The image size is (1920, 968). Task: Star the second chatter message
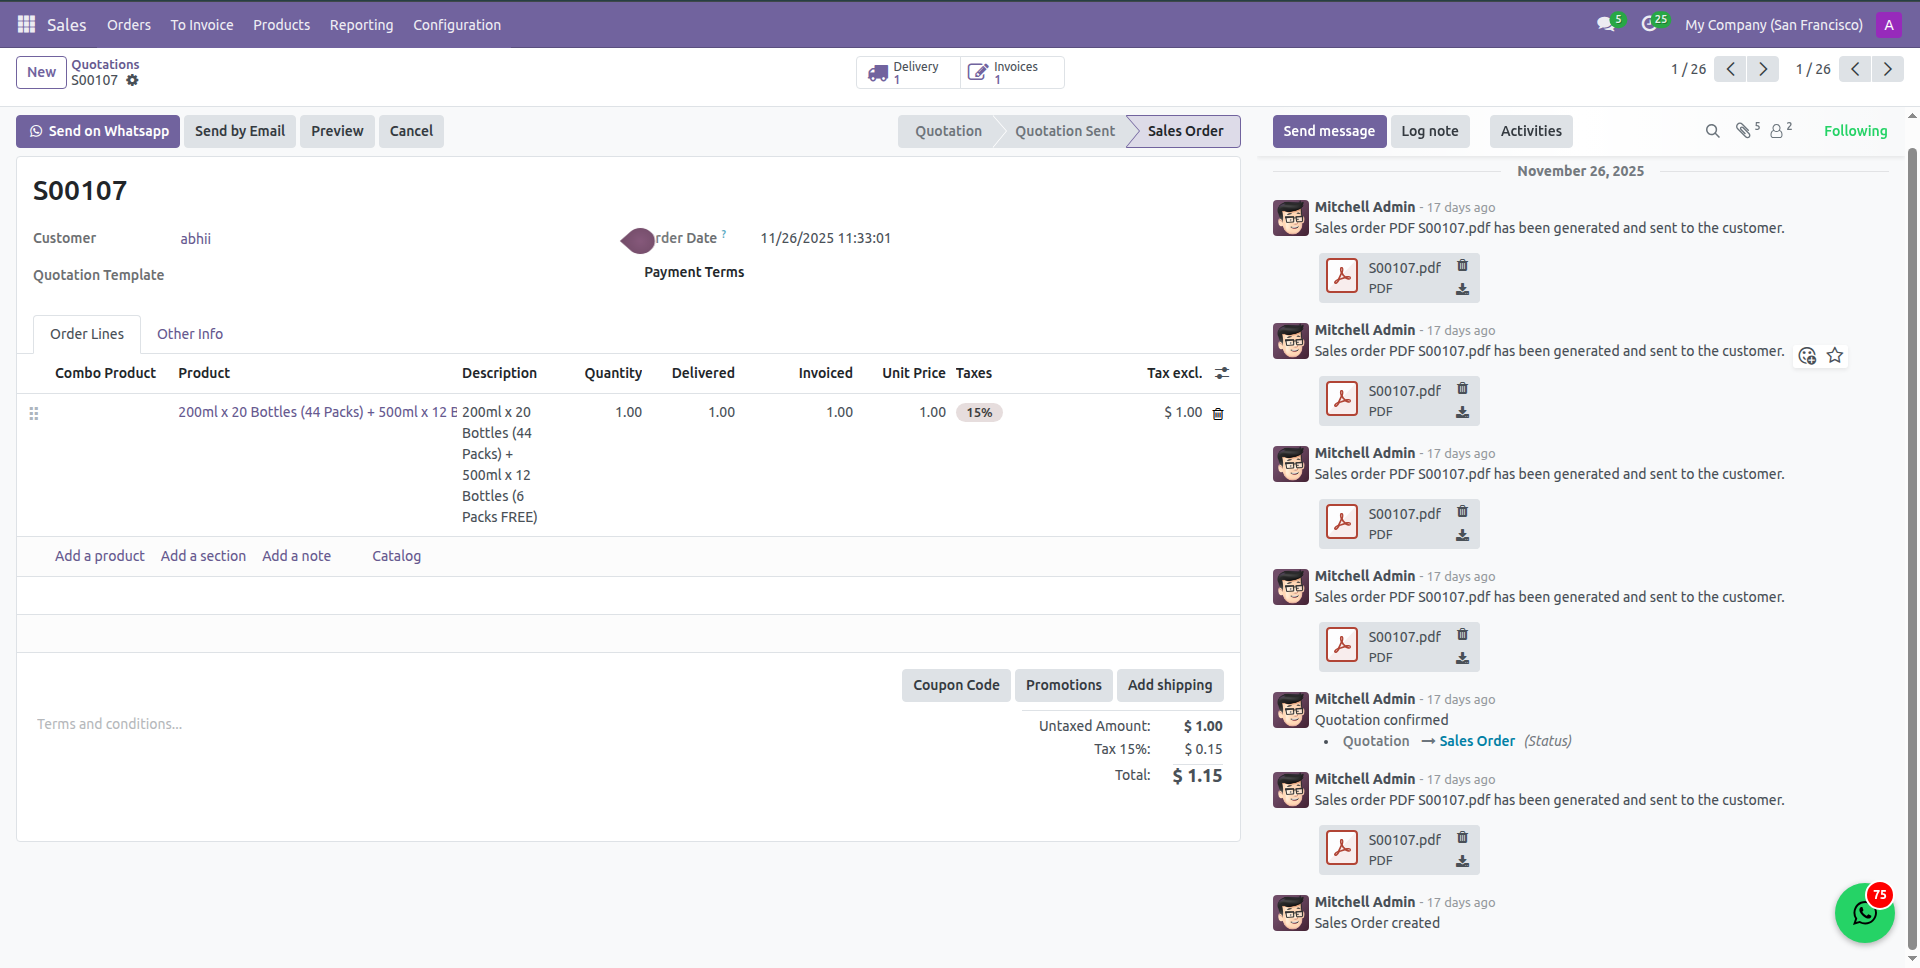point(1835,356)
